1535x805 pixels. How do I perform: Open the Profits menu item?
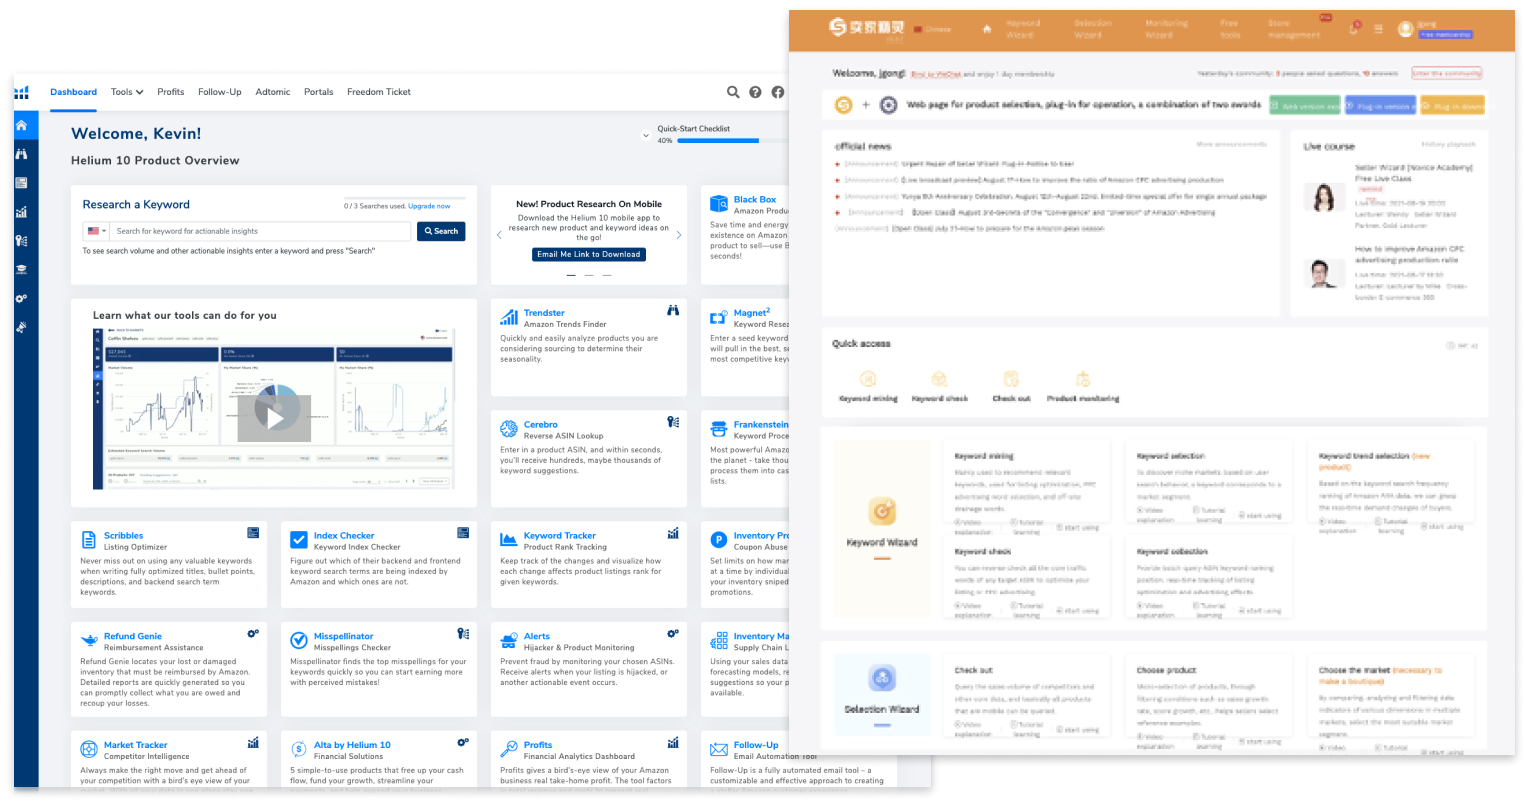coord(170,91)
